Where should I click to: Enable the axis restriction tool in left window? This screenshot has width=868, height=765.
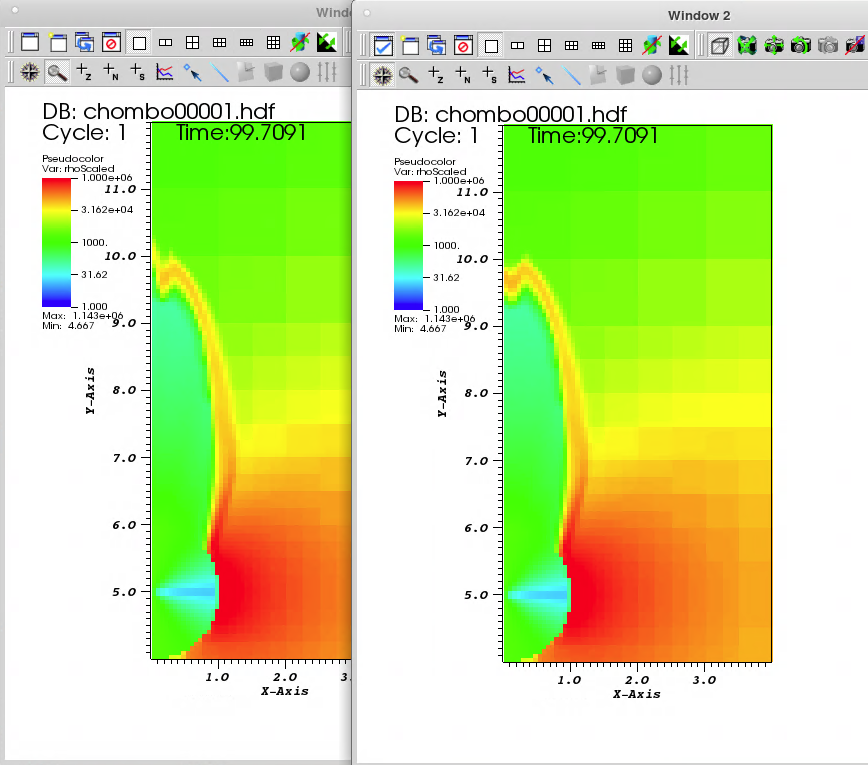point(327,72)
